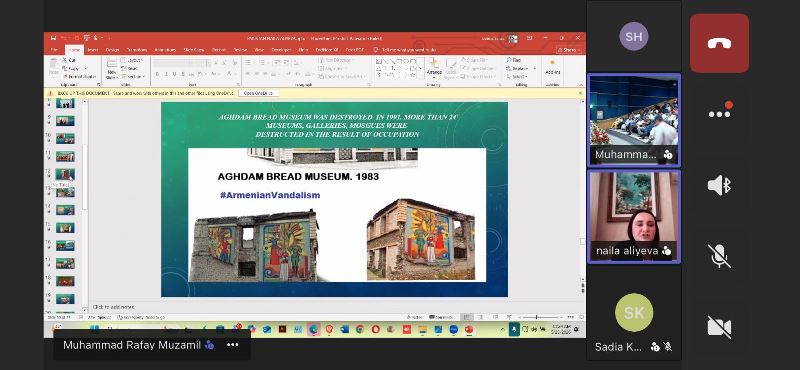This screenshot has height=370, width=800.
Task: Switch the Bluetooth speaker audio output
Action: click(719, 185)
